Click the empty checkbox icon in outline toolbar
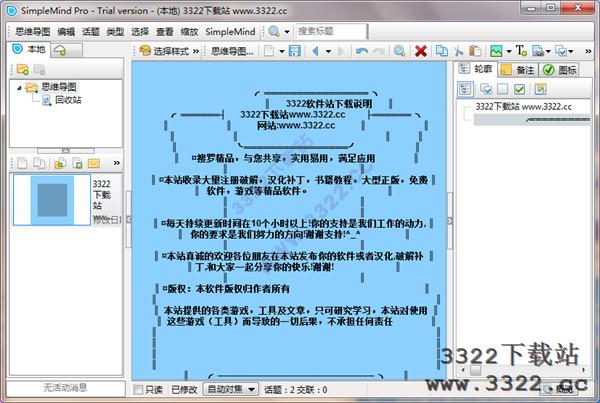Image resolution: width=600 pixels, height=403 pixels. pyautogui.click(x=502, y=89)
